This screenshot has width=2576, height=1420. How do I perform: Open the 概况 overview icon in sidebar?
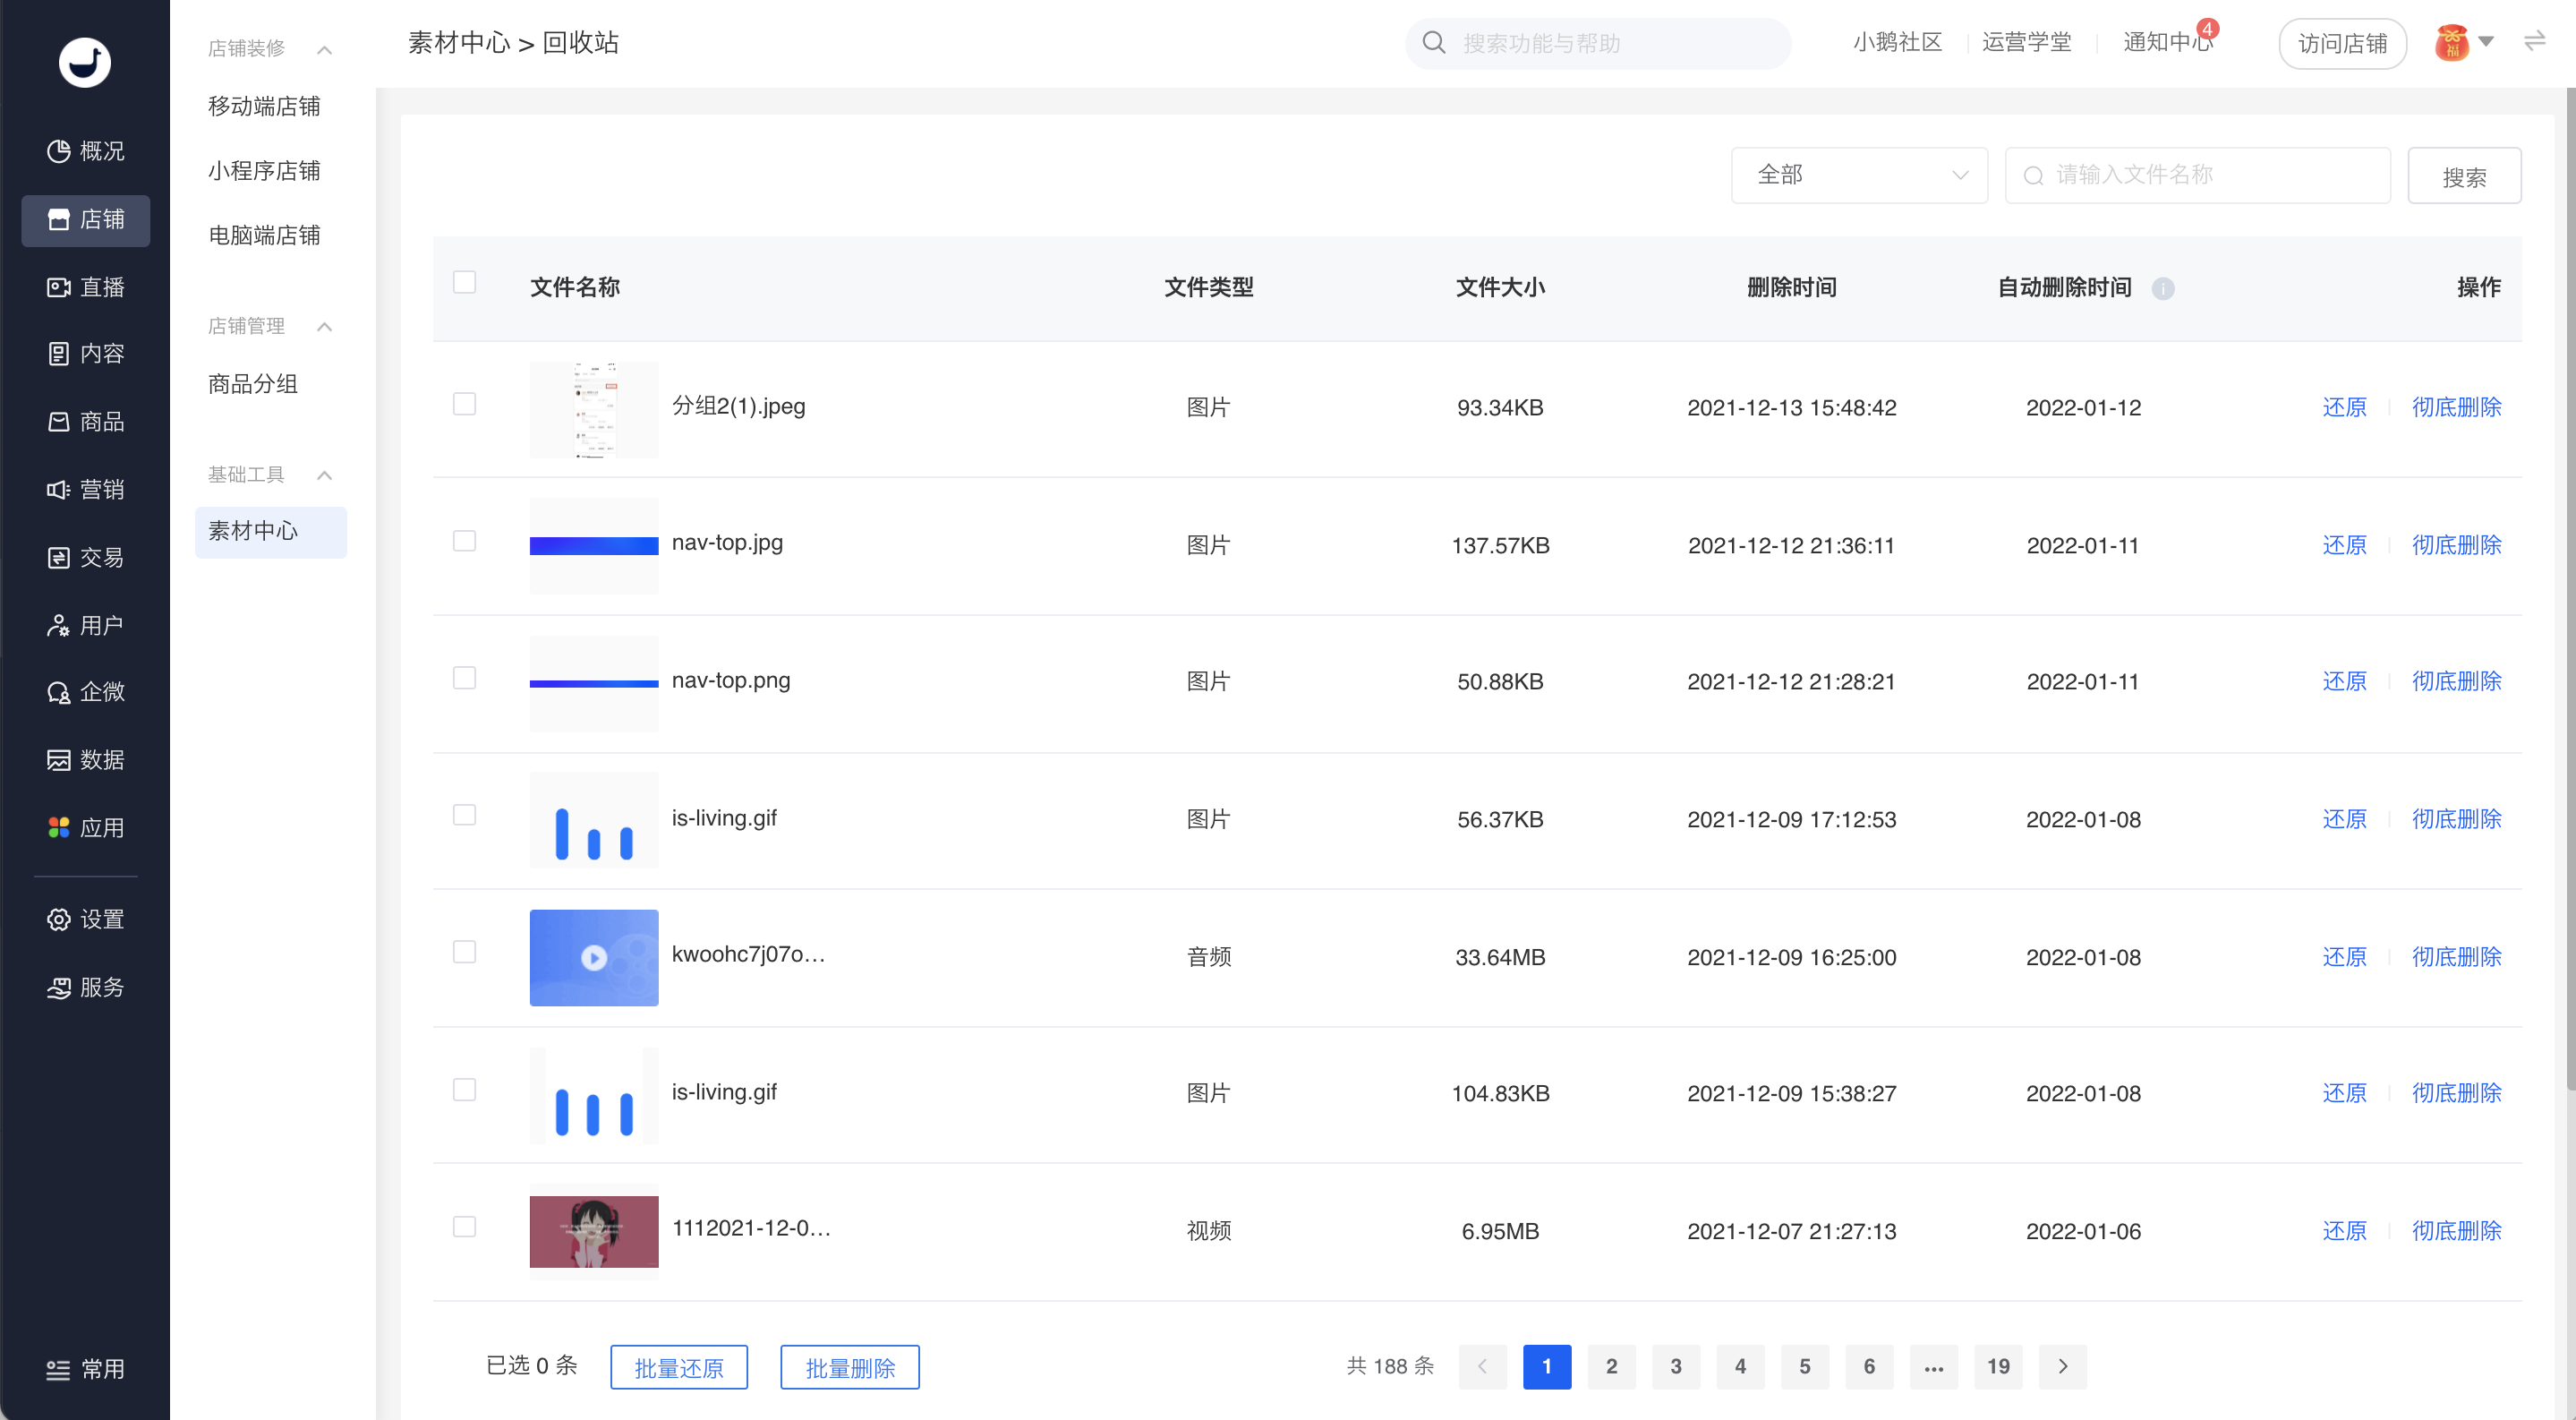[x=59, y=151]
